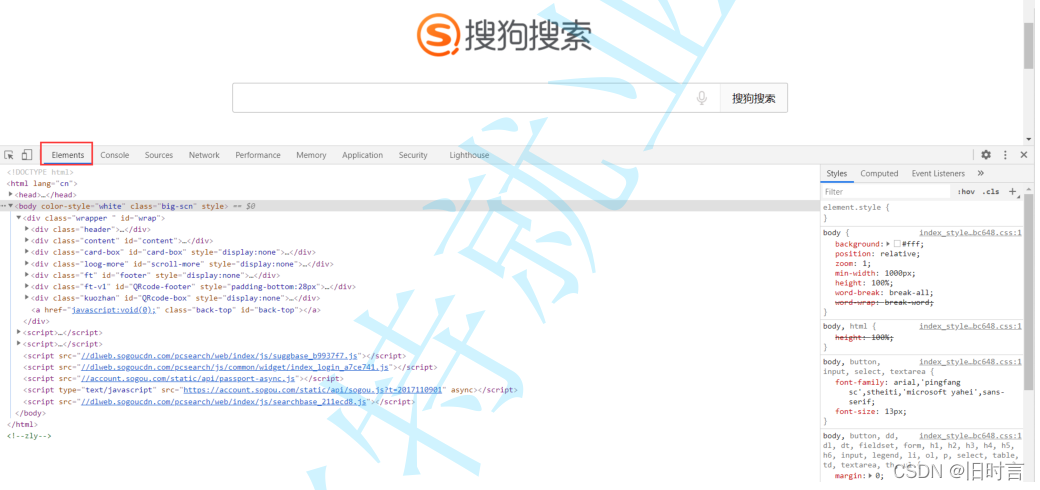This screenshot has height=490, width=1040.
Task: Open the Sources tab
Action: (x=159, y=155)
